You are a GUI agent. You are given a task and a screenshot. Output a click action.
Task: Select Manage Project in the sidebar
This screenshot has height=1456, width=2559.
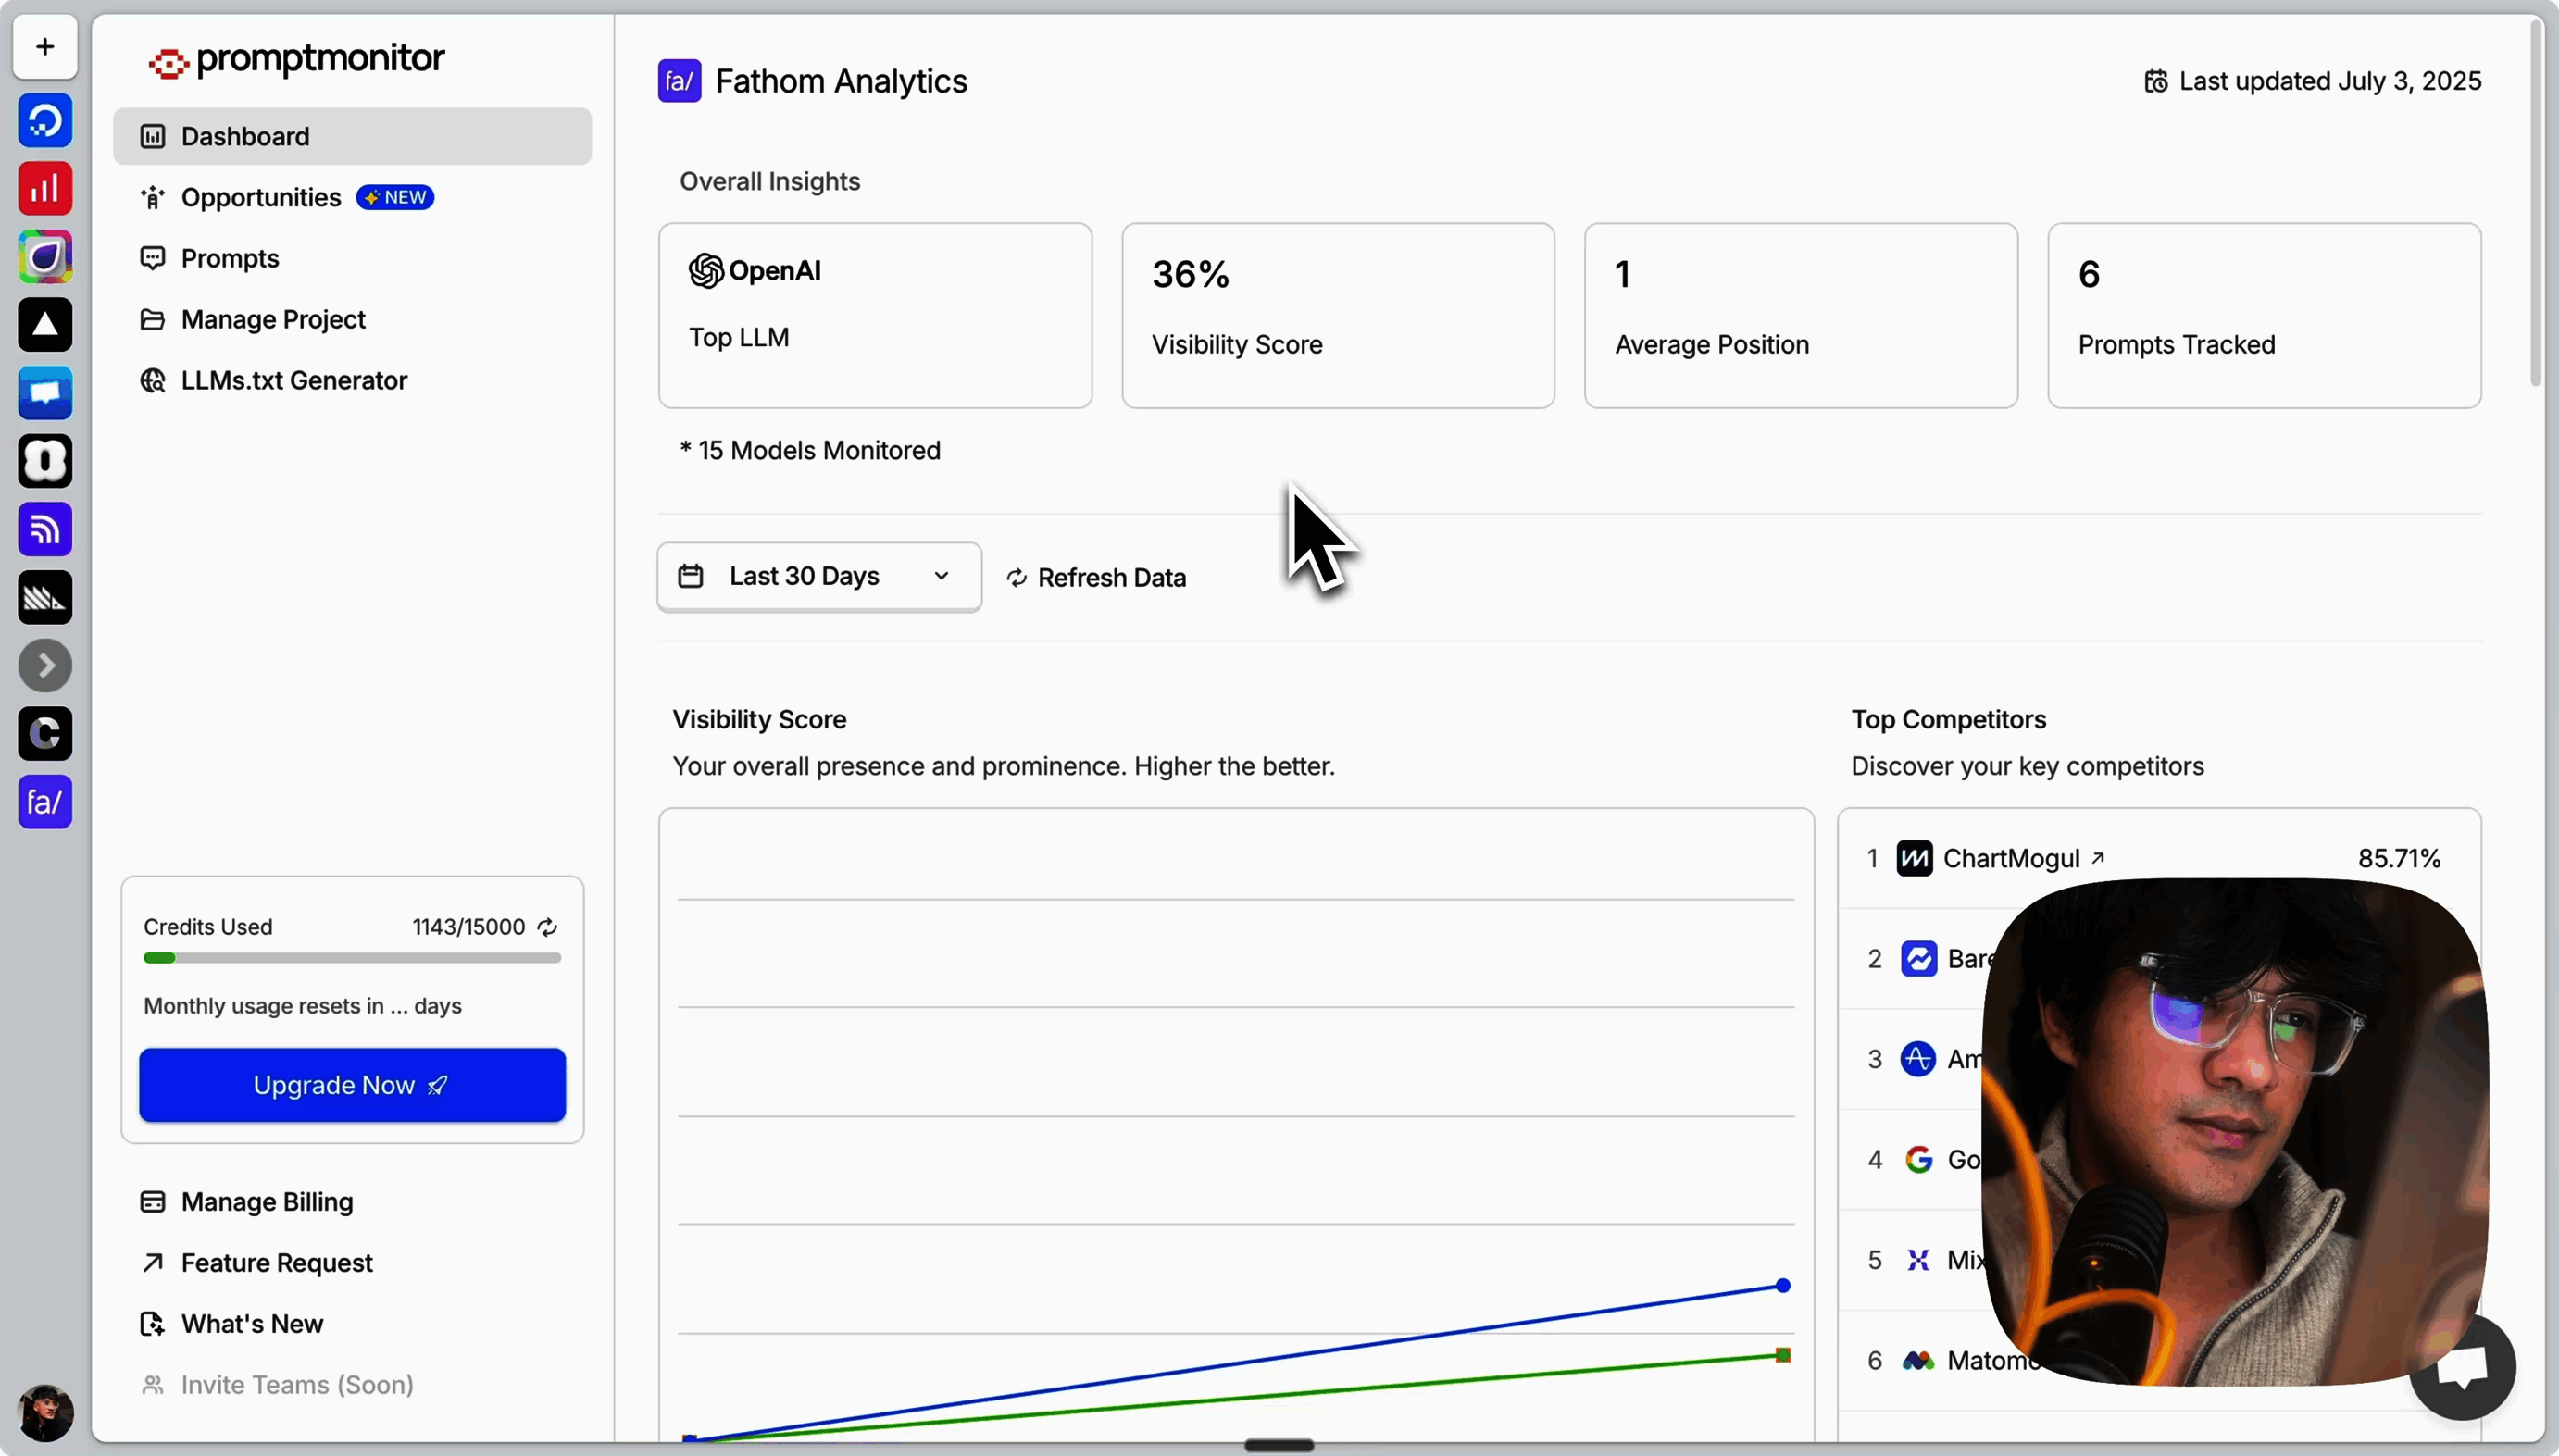[x=273, y=319]
